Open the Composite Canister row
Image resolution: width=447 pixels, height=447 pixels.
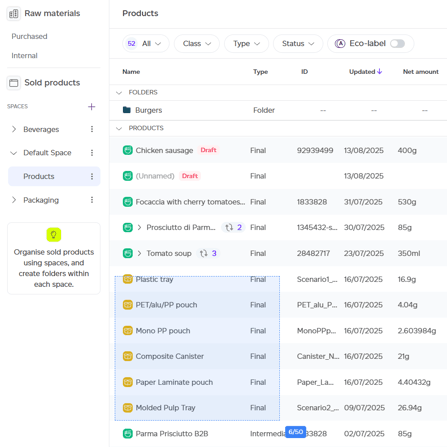[x=278, y=356]
